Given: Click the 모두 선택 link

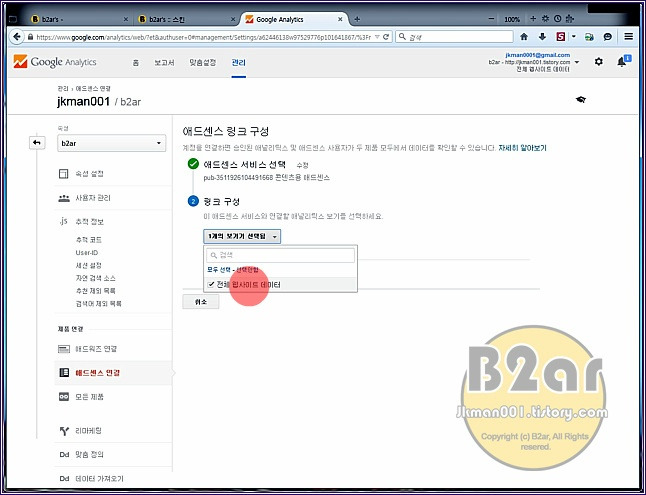Looking at the screenshot, I should coord(219,270).
